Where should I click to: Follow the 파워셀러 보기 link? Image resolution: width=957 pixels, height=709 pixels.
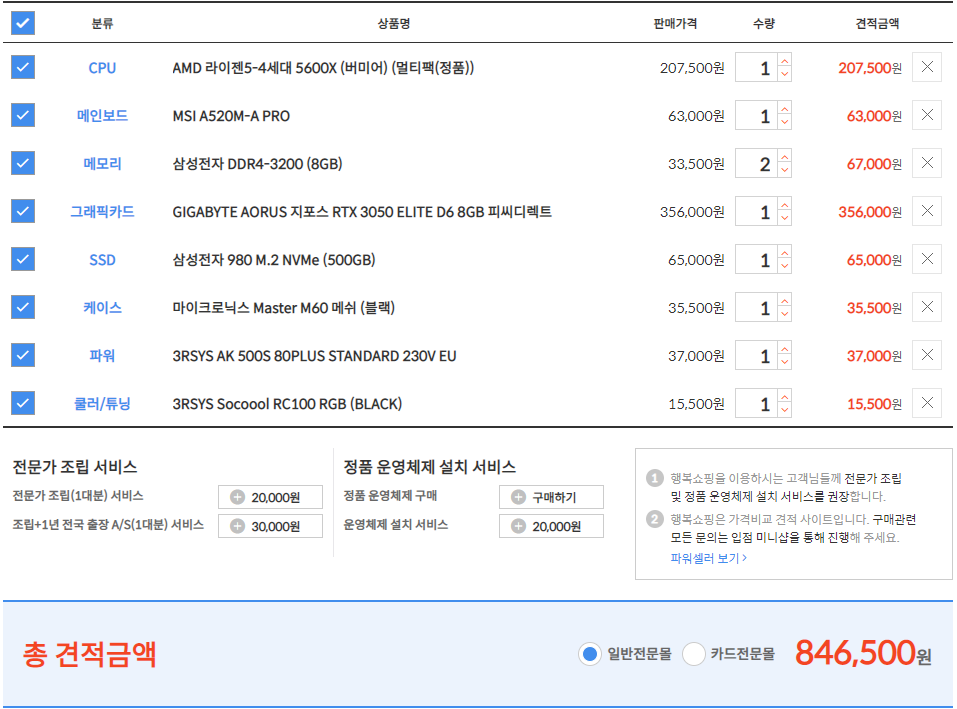click(708, 558)
